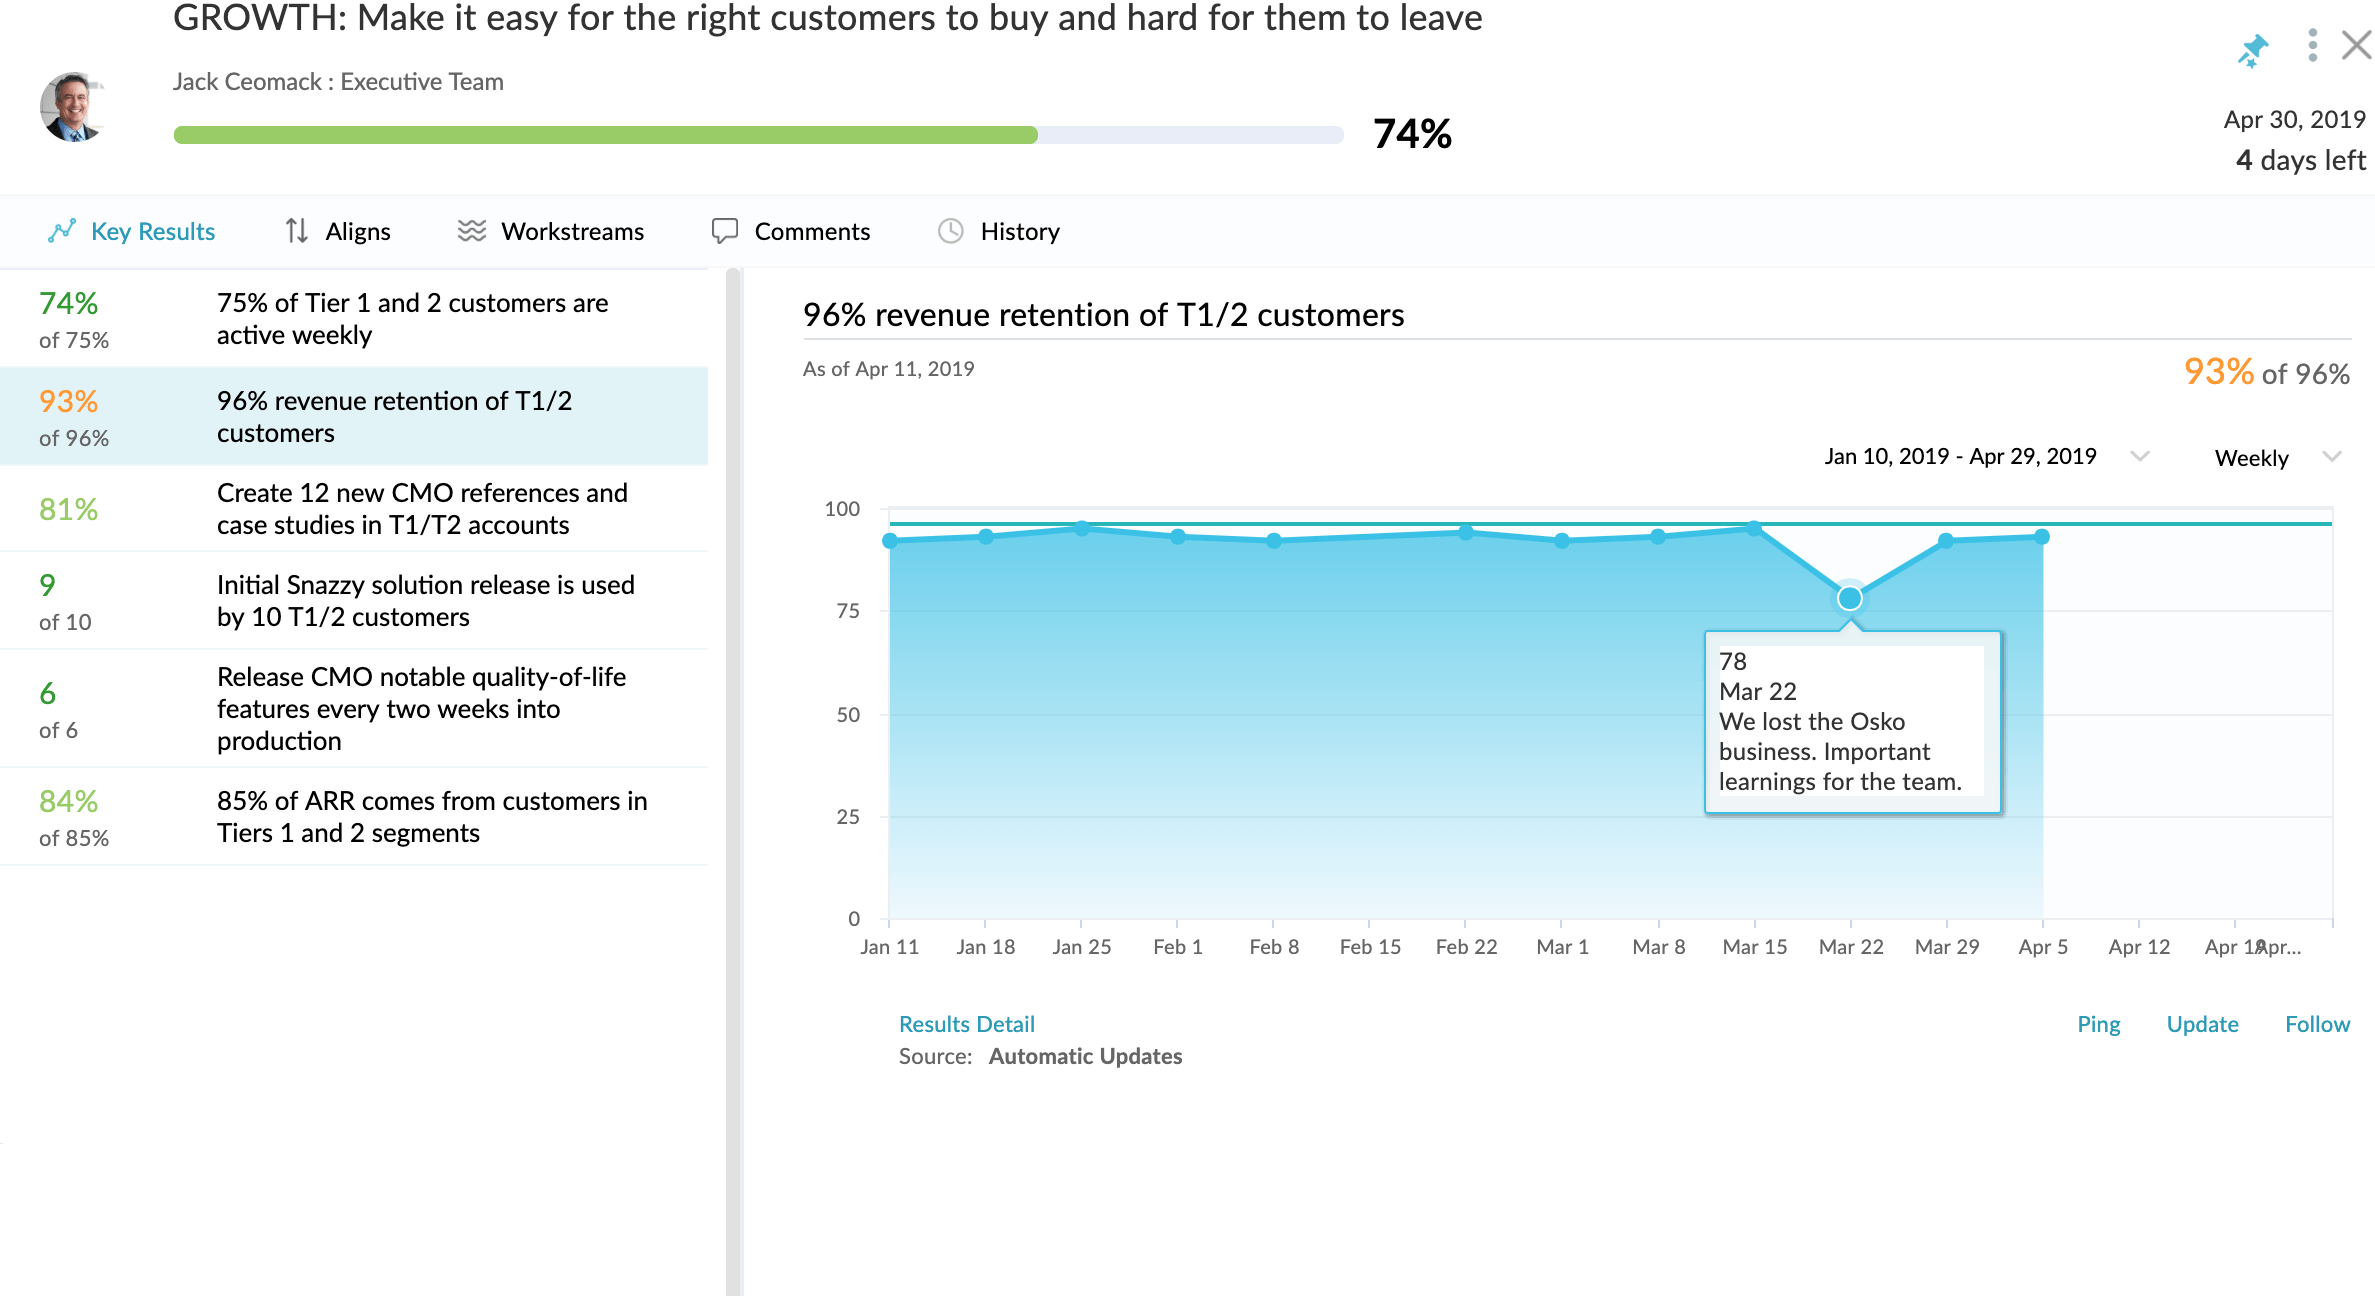Open the three-dot overflow menu

point(2311,46)
